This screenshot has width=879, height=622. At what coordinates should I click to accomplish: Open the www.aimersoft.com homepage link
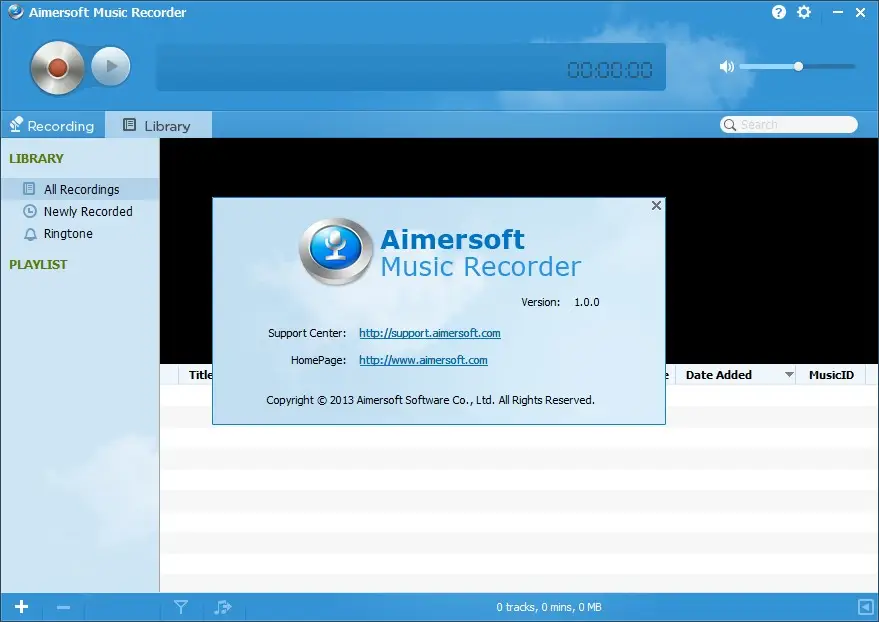coord(423,360)
